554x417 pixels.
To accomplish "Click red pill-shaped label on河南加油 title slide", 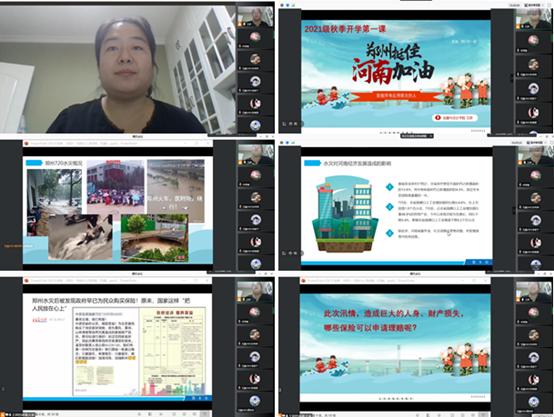I will pos(455,117).
